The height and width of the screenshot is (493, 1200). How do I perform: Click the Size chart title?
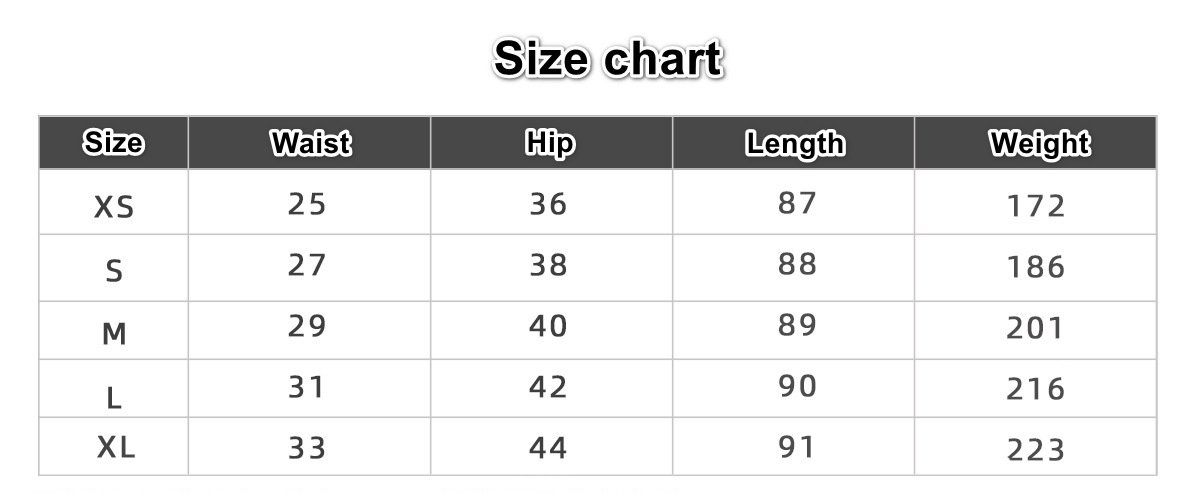coord(607,59)
